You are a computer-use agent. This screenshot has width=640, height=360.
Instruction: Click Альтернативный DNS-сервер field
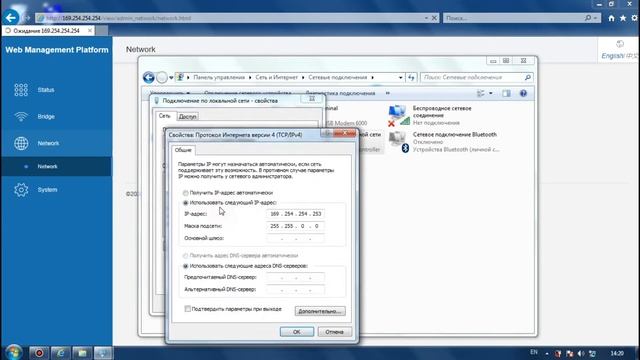pyautogui.click(x=295, y=290)
